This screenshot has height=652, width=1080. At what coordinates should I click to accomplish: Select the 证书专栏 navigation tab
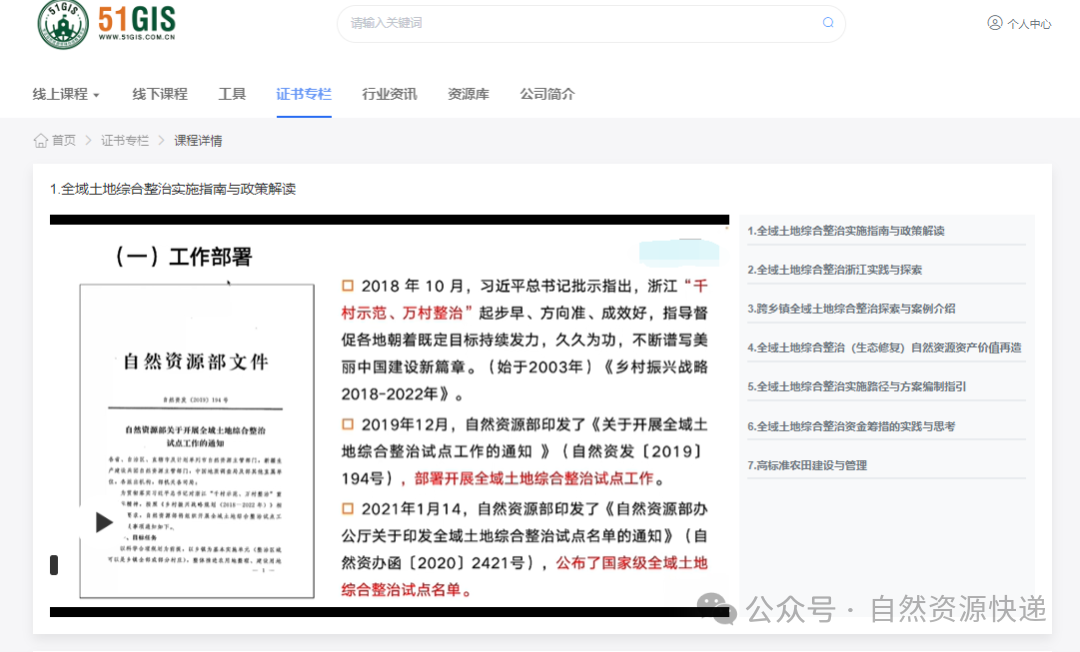304,93
